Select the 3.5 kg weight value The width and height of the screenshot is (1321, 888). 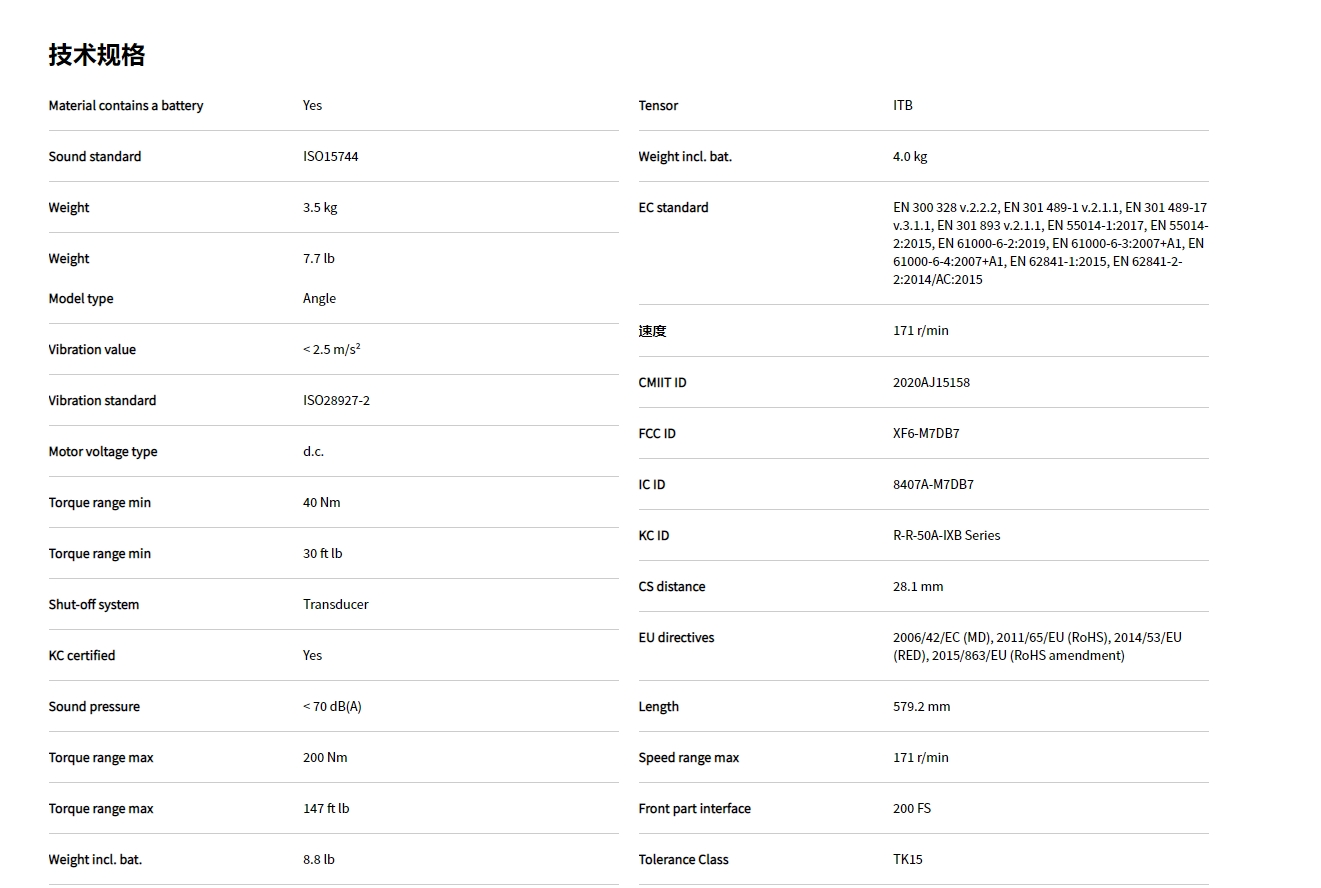[x=320, y=208]
